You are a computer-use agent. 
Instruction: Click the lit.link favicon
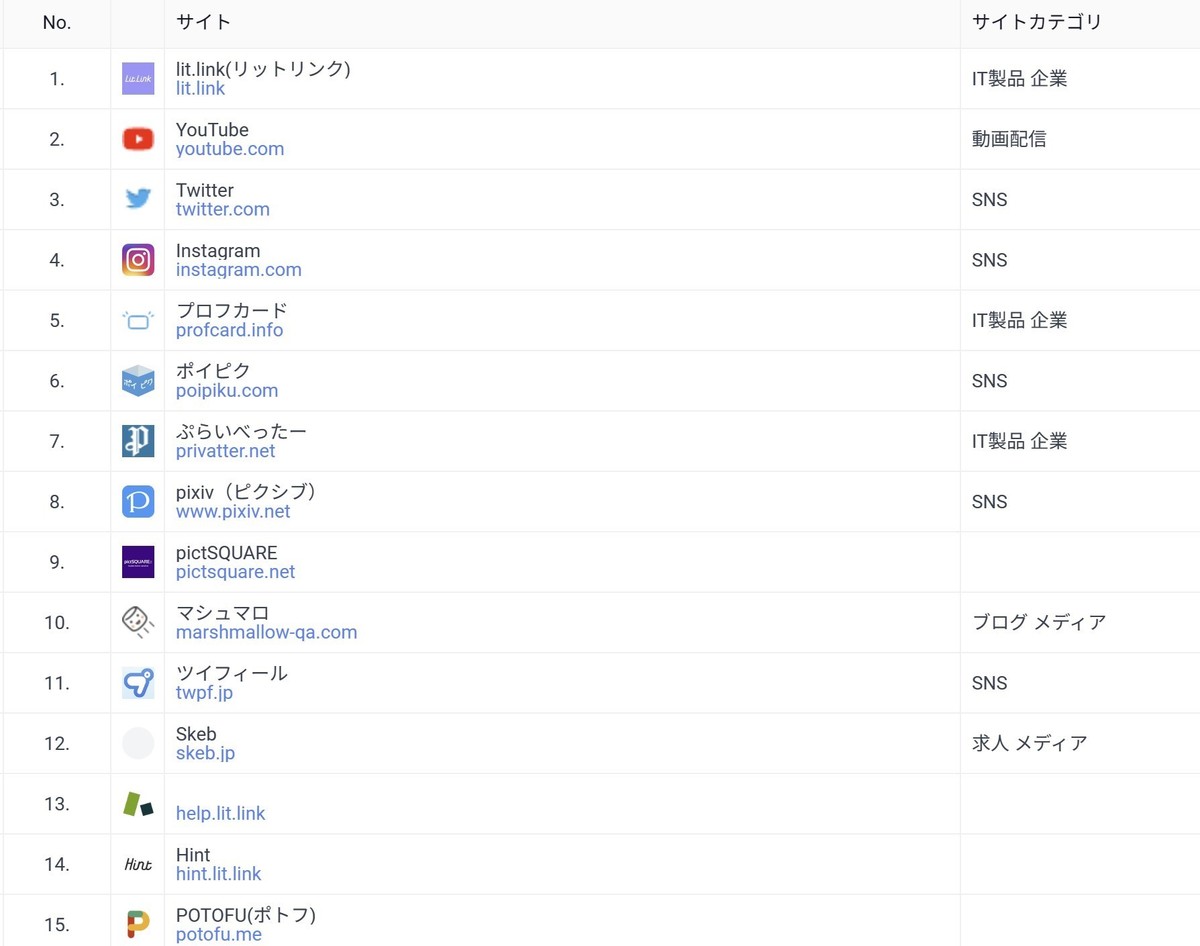click(x=138, y=79)
